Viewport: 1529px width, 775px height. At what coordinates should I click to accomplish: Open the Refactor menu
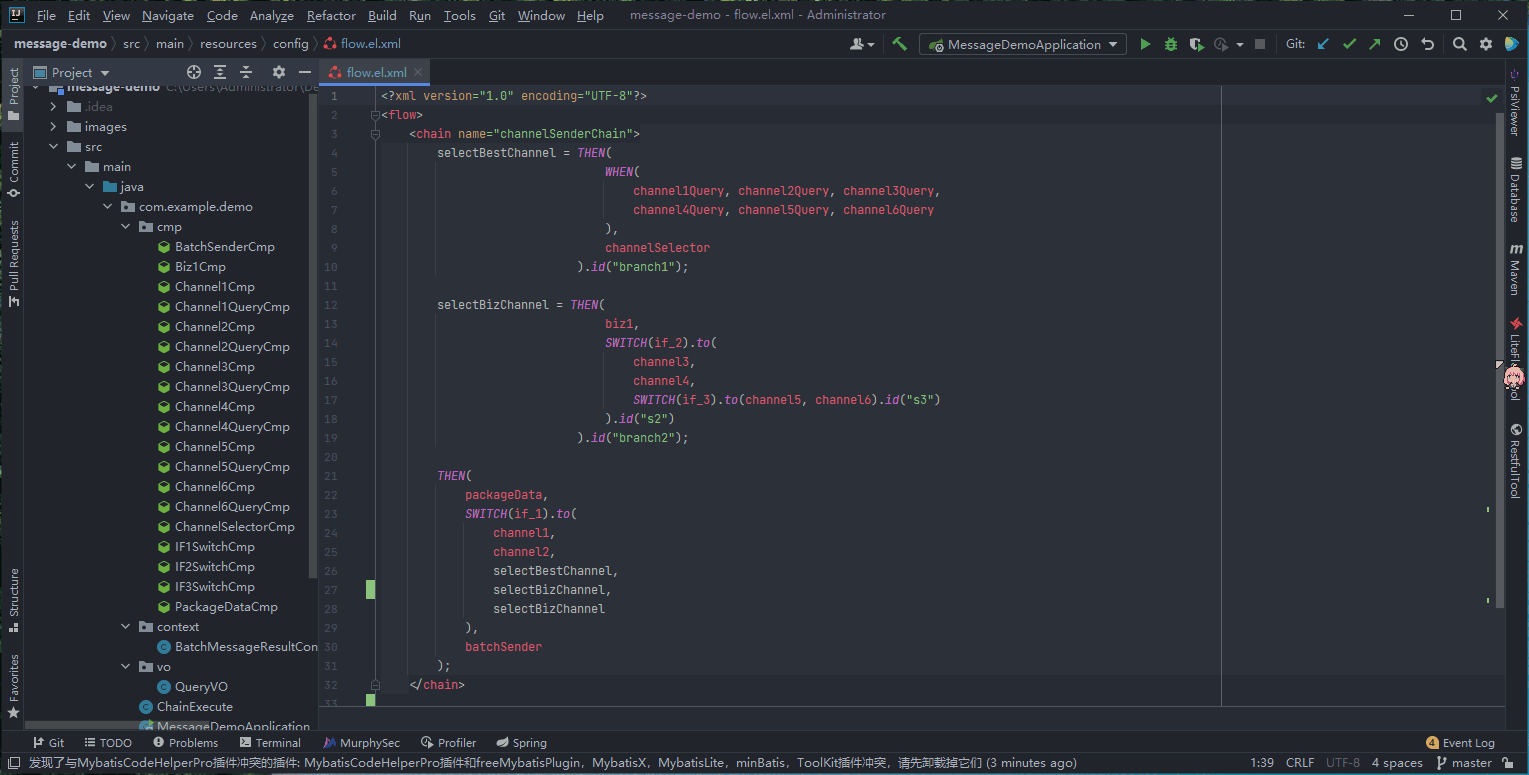[x=331, y=15]
